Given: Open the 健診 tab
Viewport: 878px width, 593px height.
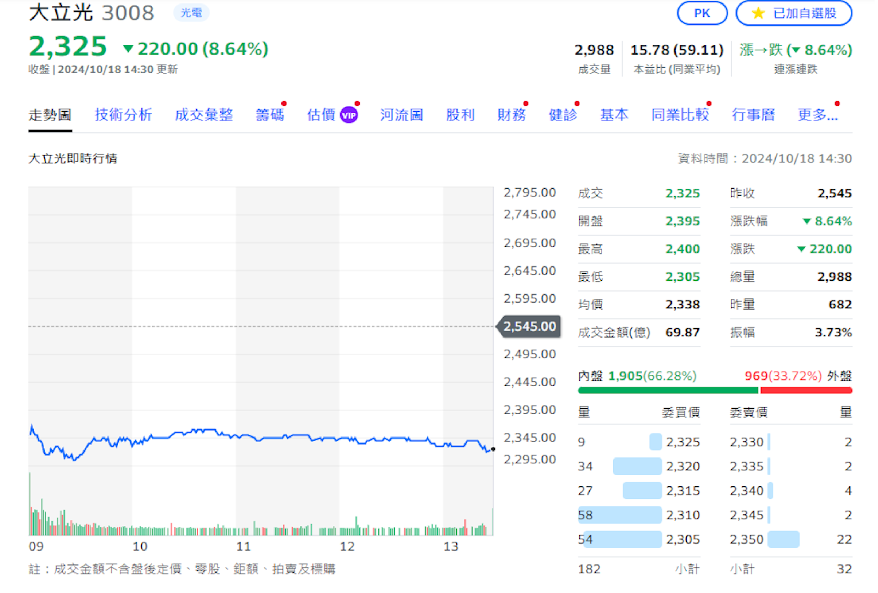Looking at the screenshot, I should pos(563,115).
